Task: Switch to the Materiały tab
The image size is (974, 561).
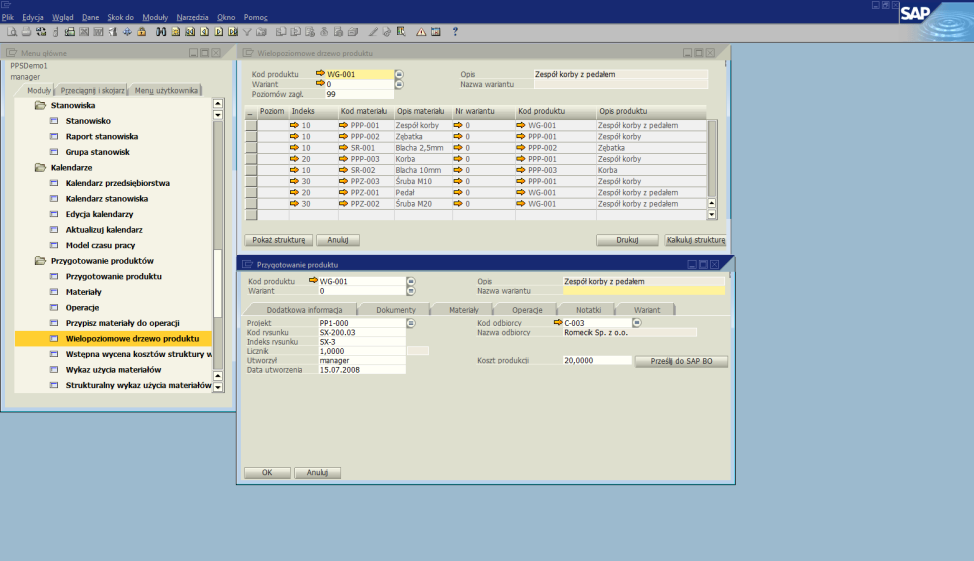Action: 463,309
